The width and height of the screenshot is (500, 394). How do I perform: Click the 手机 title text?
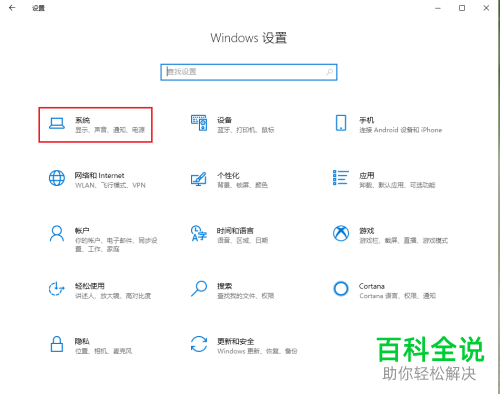[x=366, y=120]
